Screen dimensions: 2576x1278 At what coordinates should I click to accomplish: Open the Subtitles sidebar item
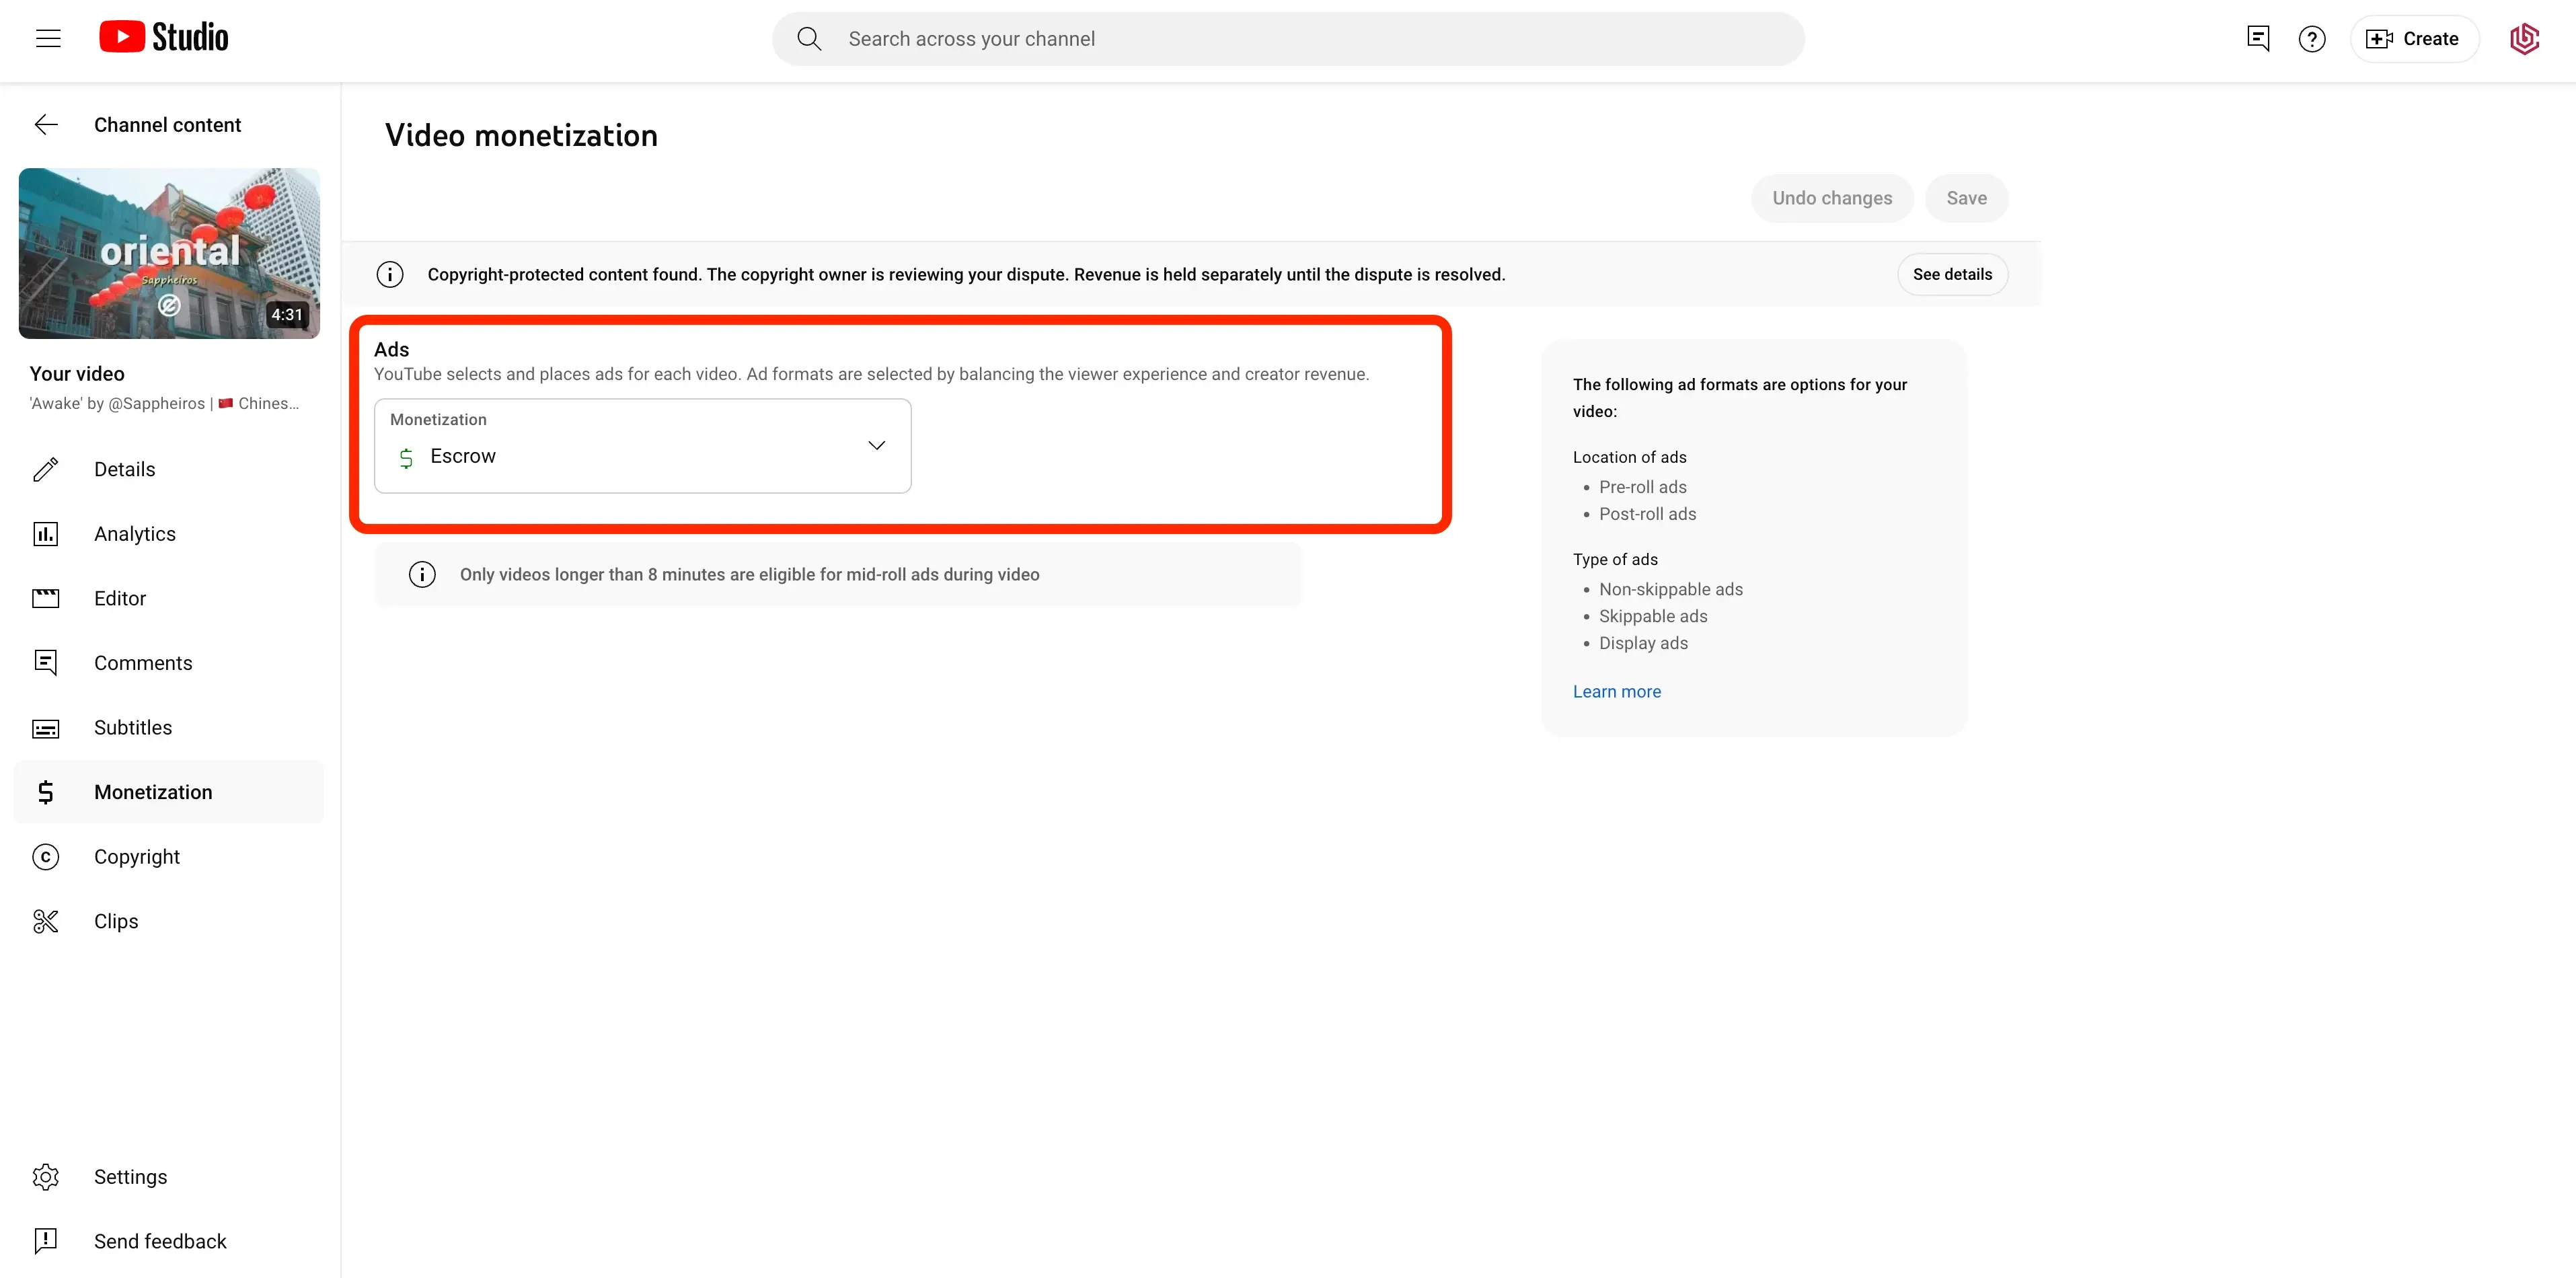[x=169, y=727]
